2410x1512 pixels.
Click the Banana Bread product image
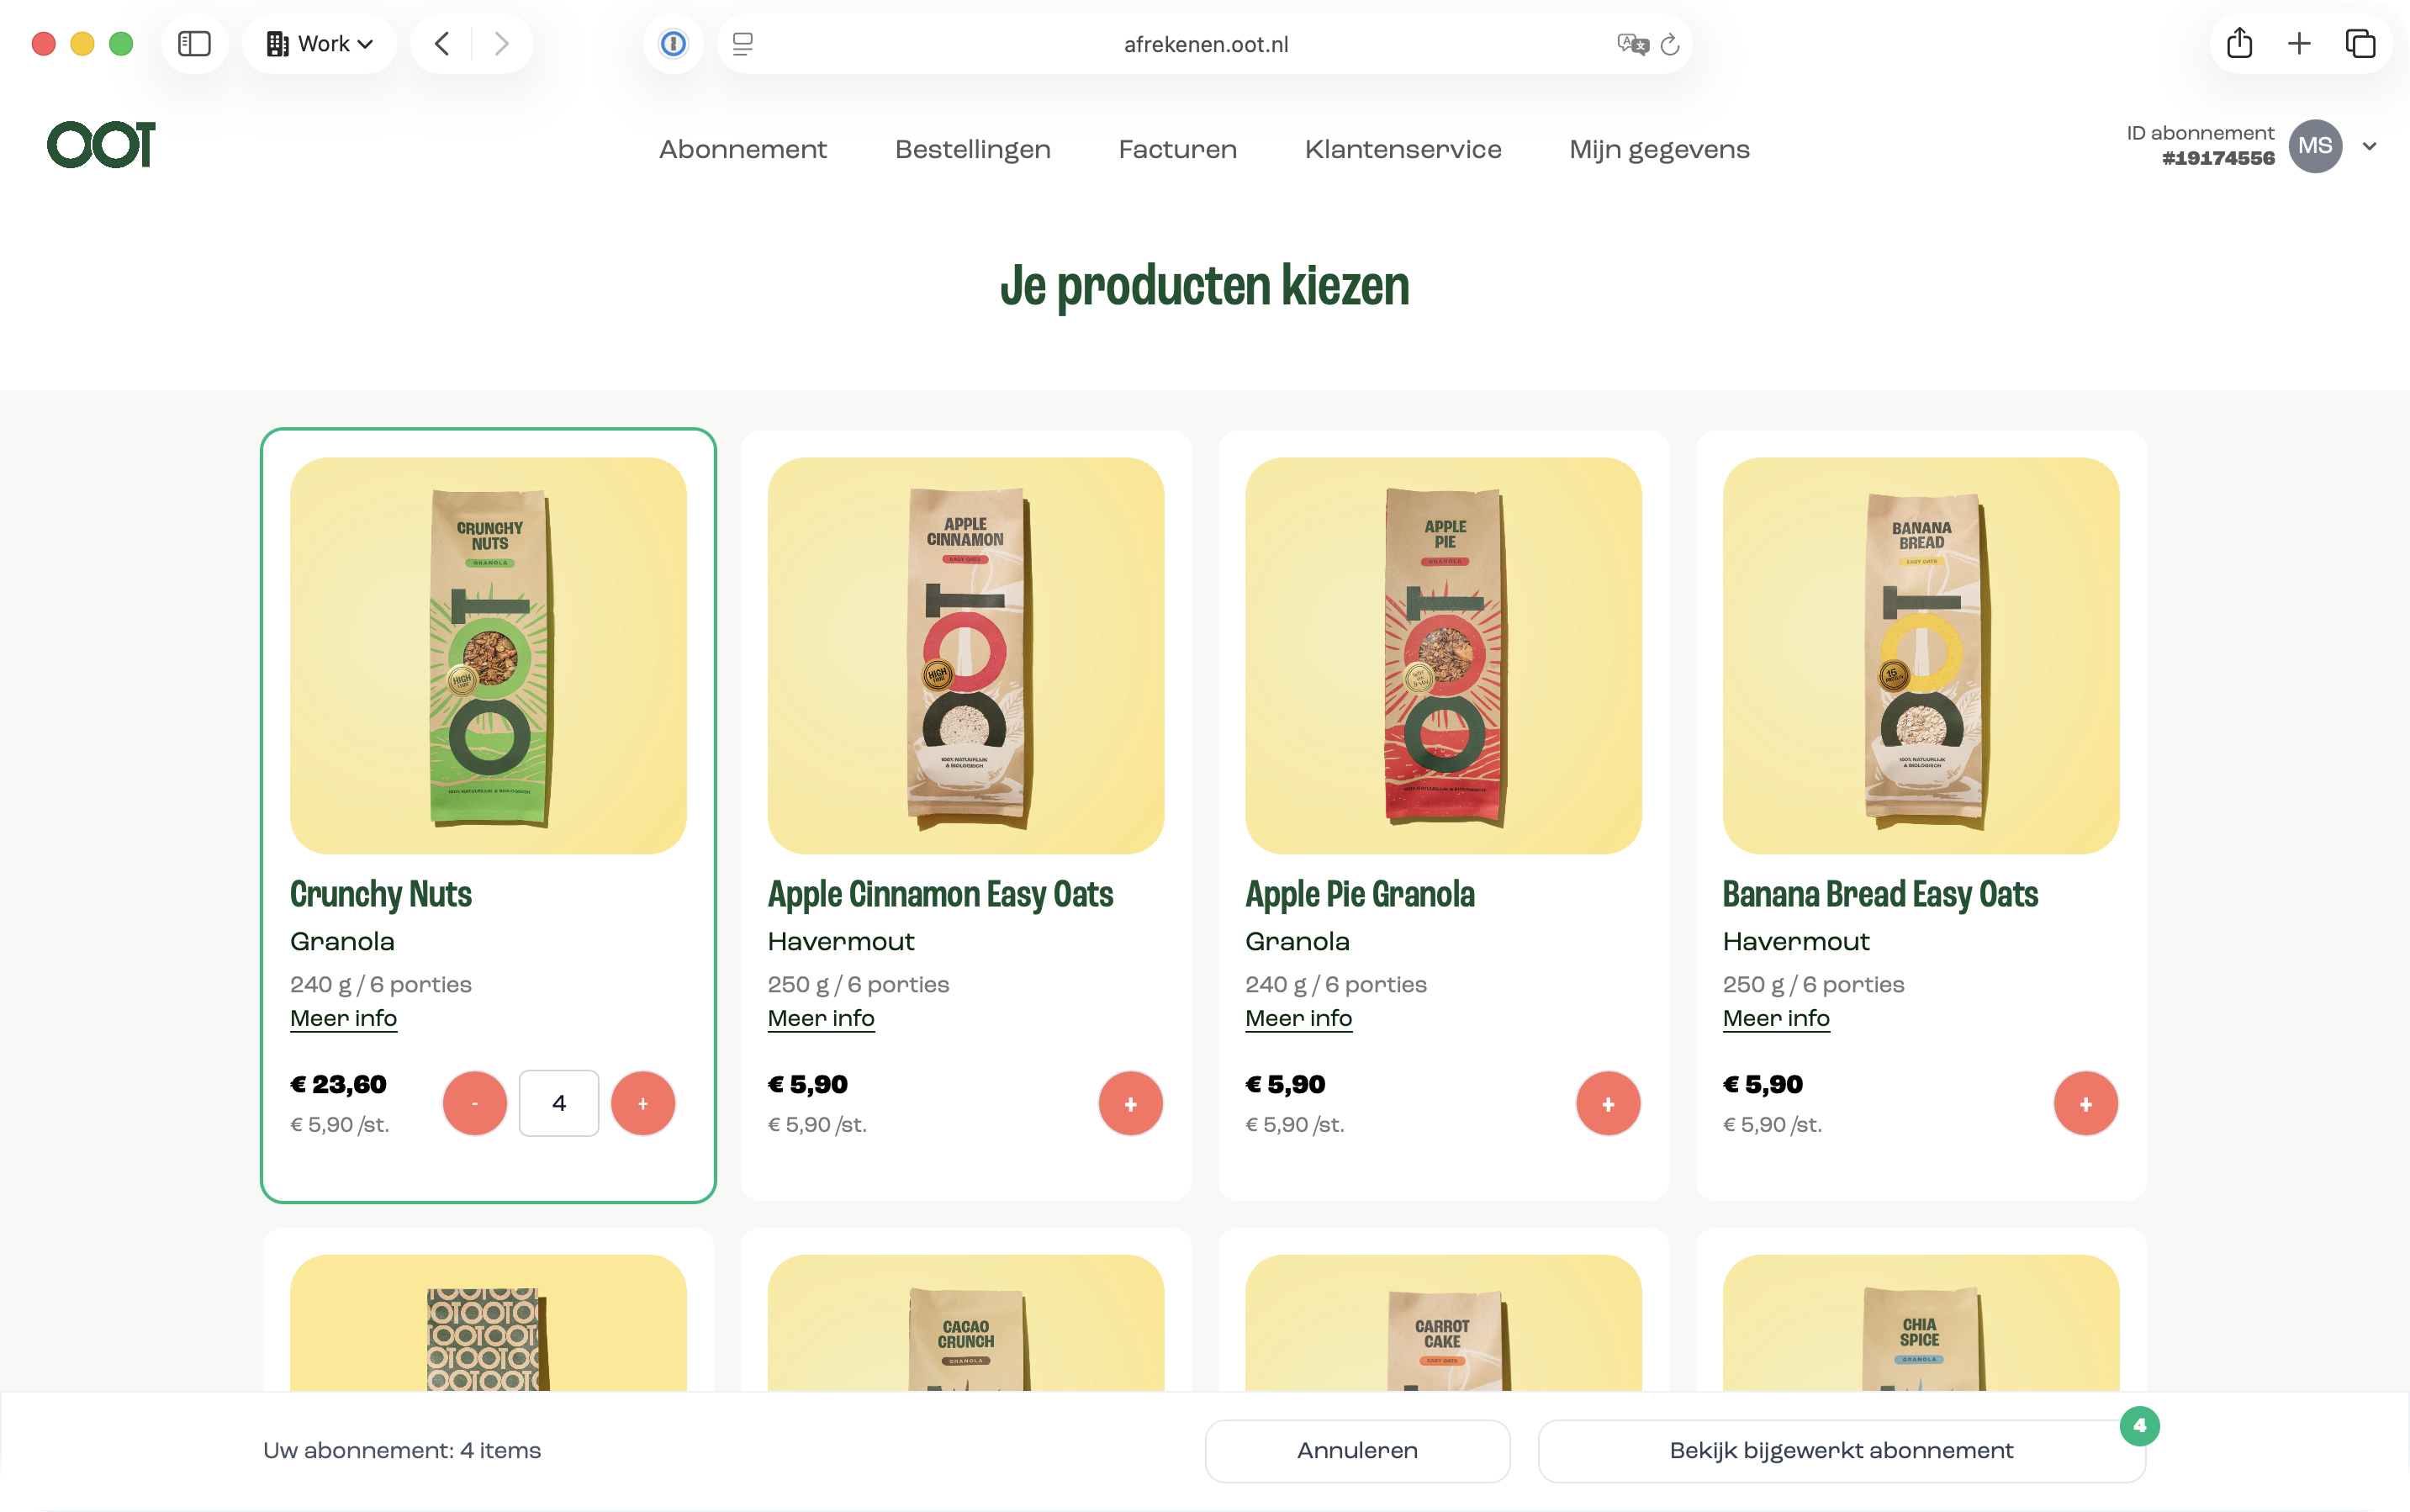[x=1921, y=656]
